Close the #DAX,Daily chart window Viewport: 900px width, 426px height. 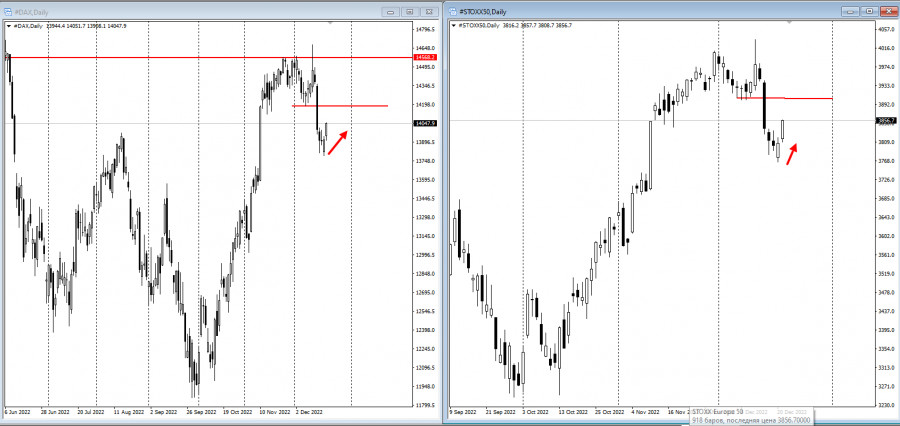pyautogui.click(x=429, y=11)
